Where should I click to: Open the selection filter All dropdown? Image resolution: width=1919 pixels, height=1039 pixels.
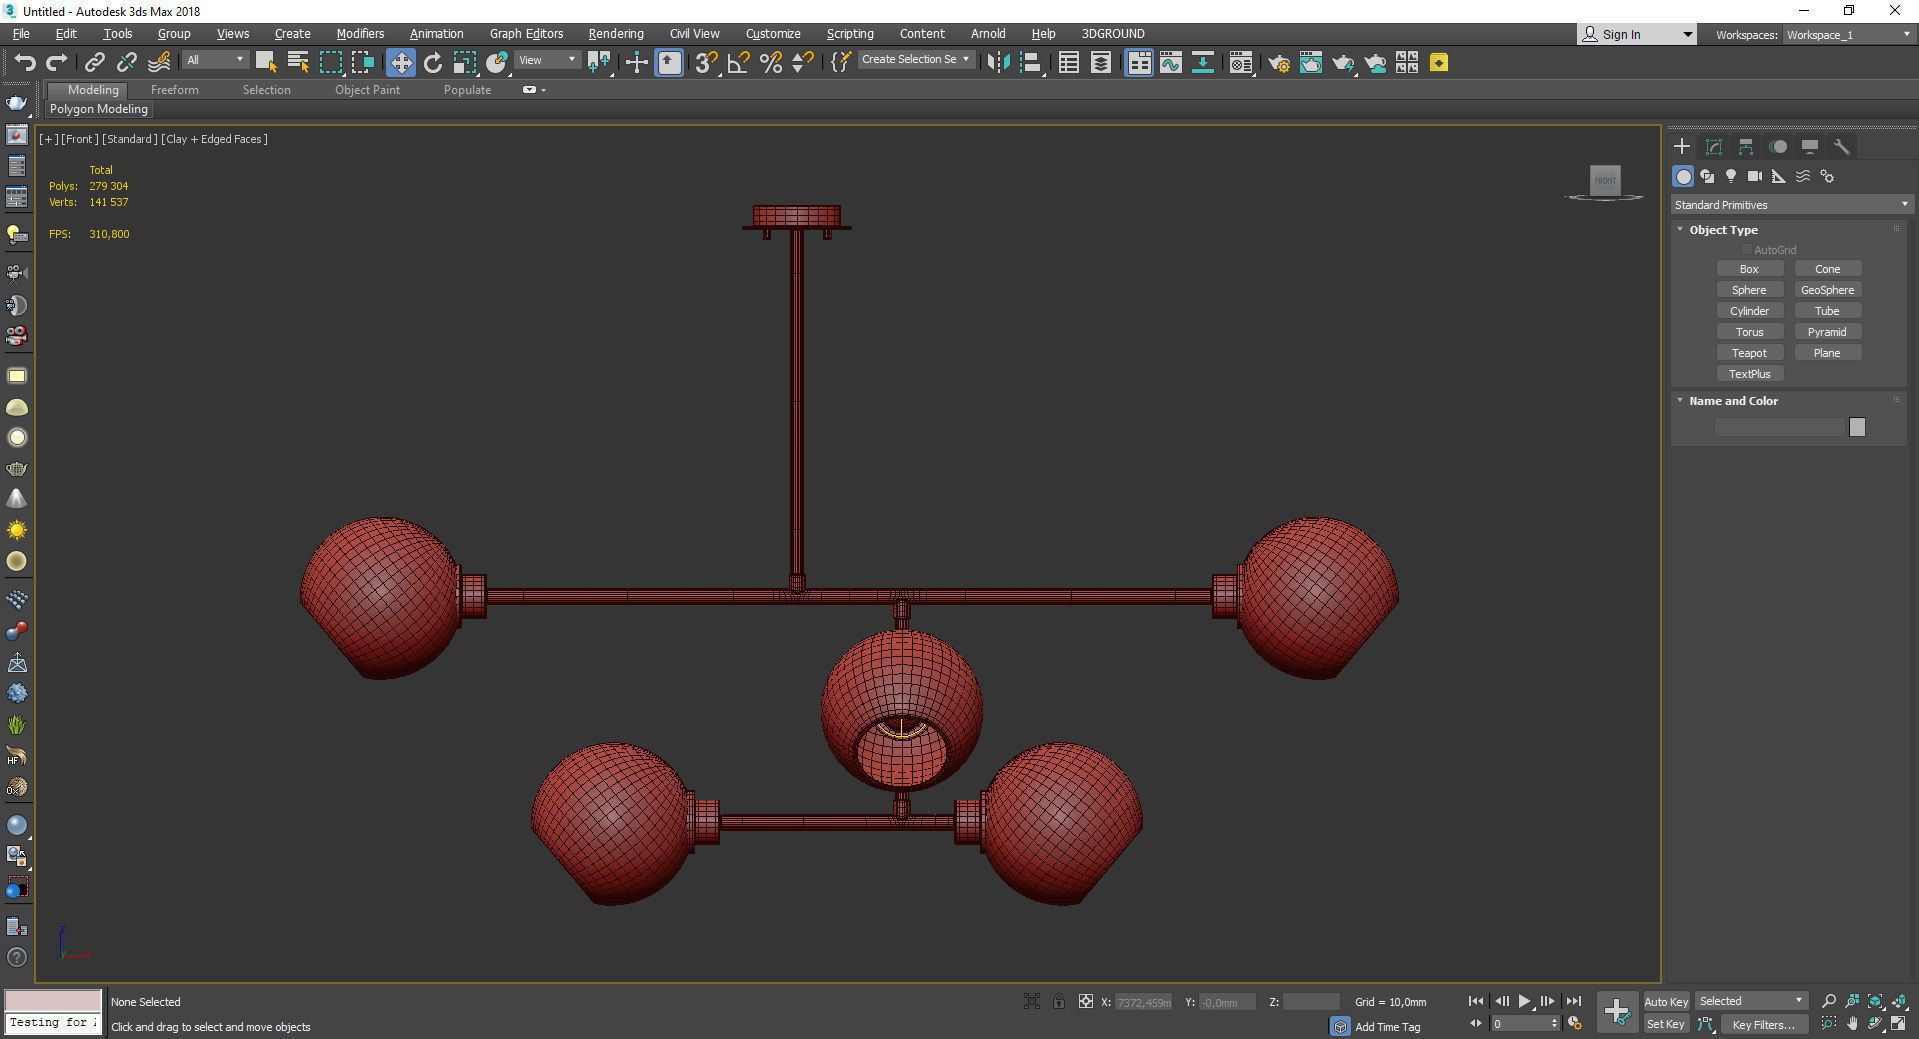(215, 60)
